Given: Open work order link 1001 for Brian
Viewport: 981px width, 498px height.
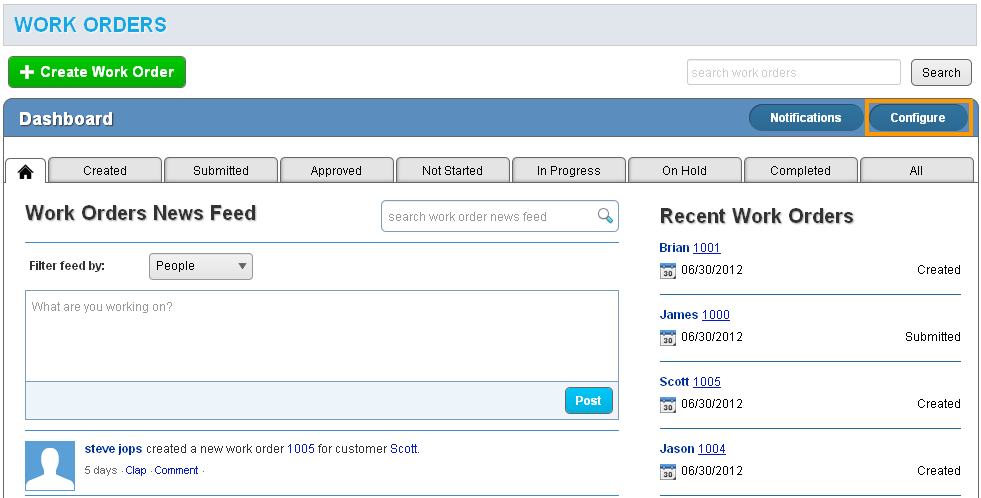Looking at the screenshot, I should [x=706, y=248].
